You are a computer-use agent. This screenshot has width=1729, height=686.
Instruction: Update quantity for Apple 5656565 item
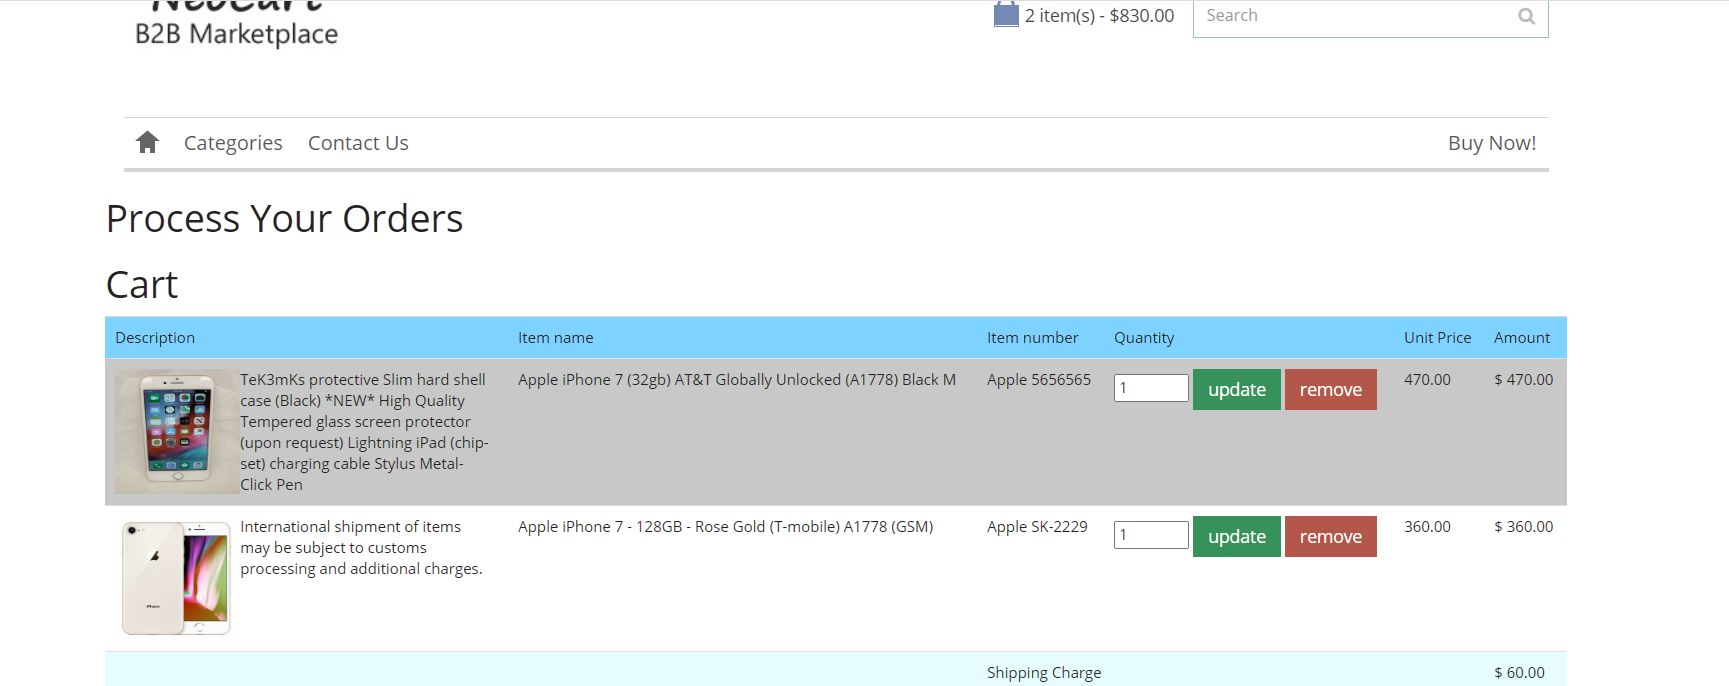(1237, 389)
